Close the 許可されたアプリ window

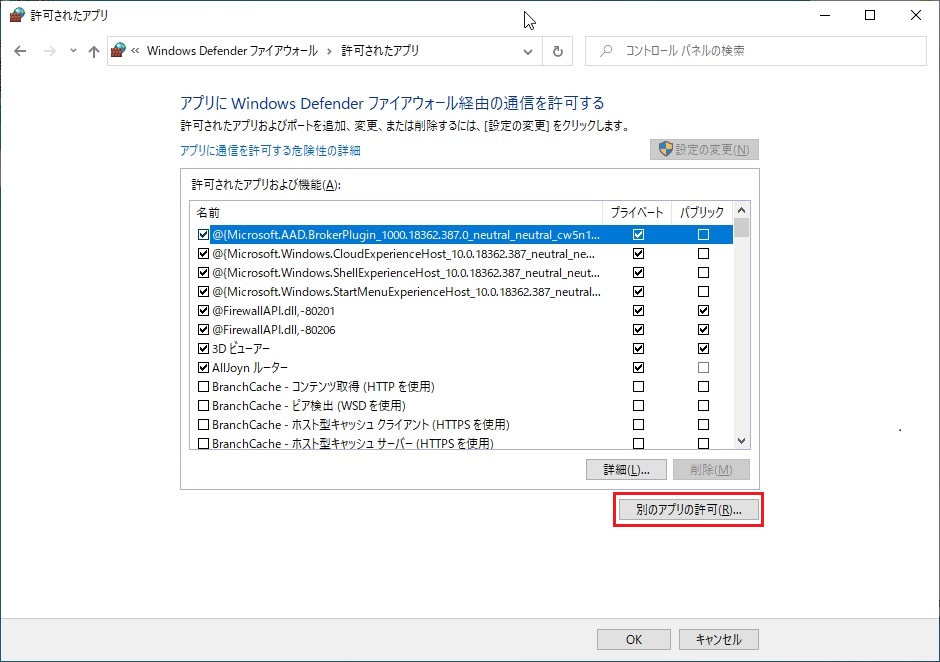click(916, 16)
